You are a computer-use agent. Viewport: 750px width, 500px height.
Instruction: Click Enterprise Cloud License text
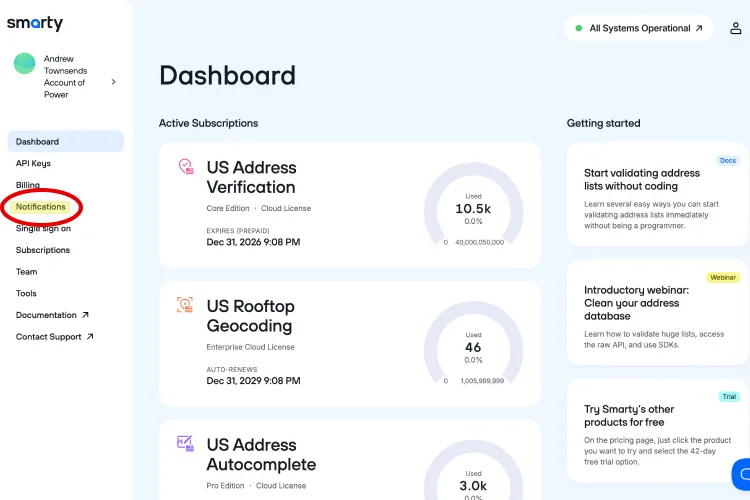tap(251, 347)
